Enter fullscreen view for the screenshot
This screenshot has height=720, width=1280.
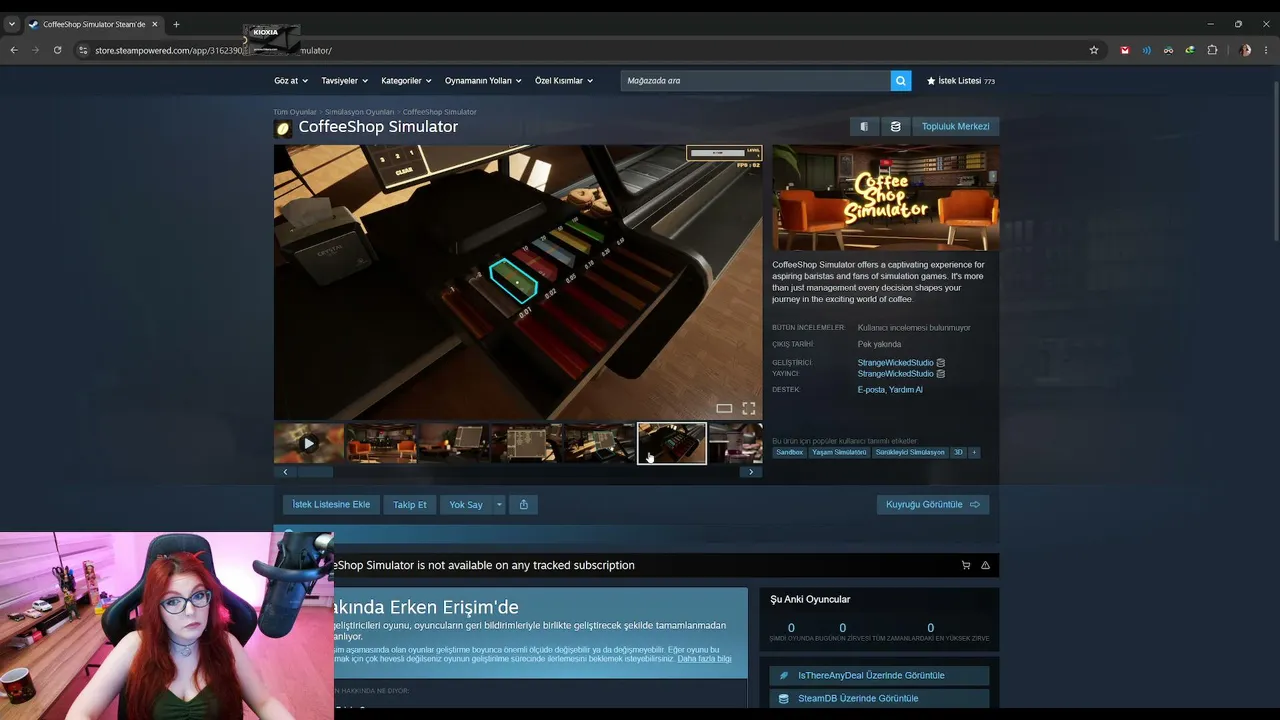(x=748, y=408)
